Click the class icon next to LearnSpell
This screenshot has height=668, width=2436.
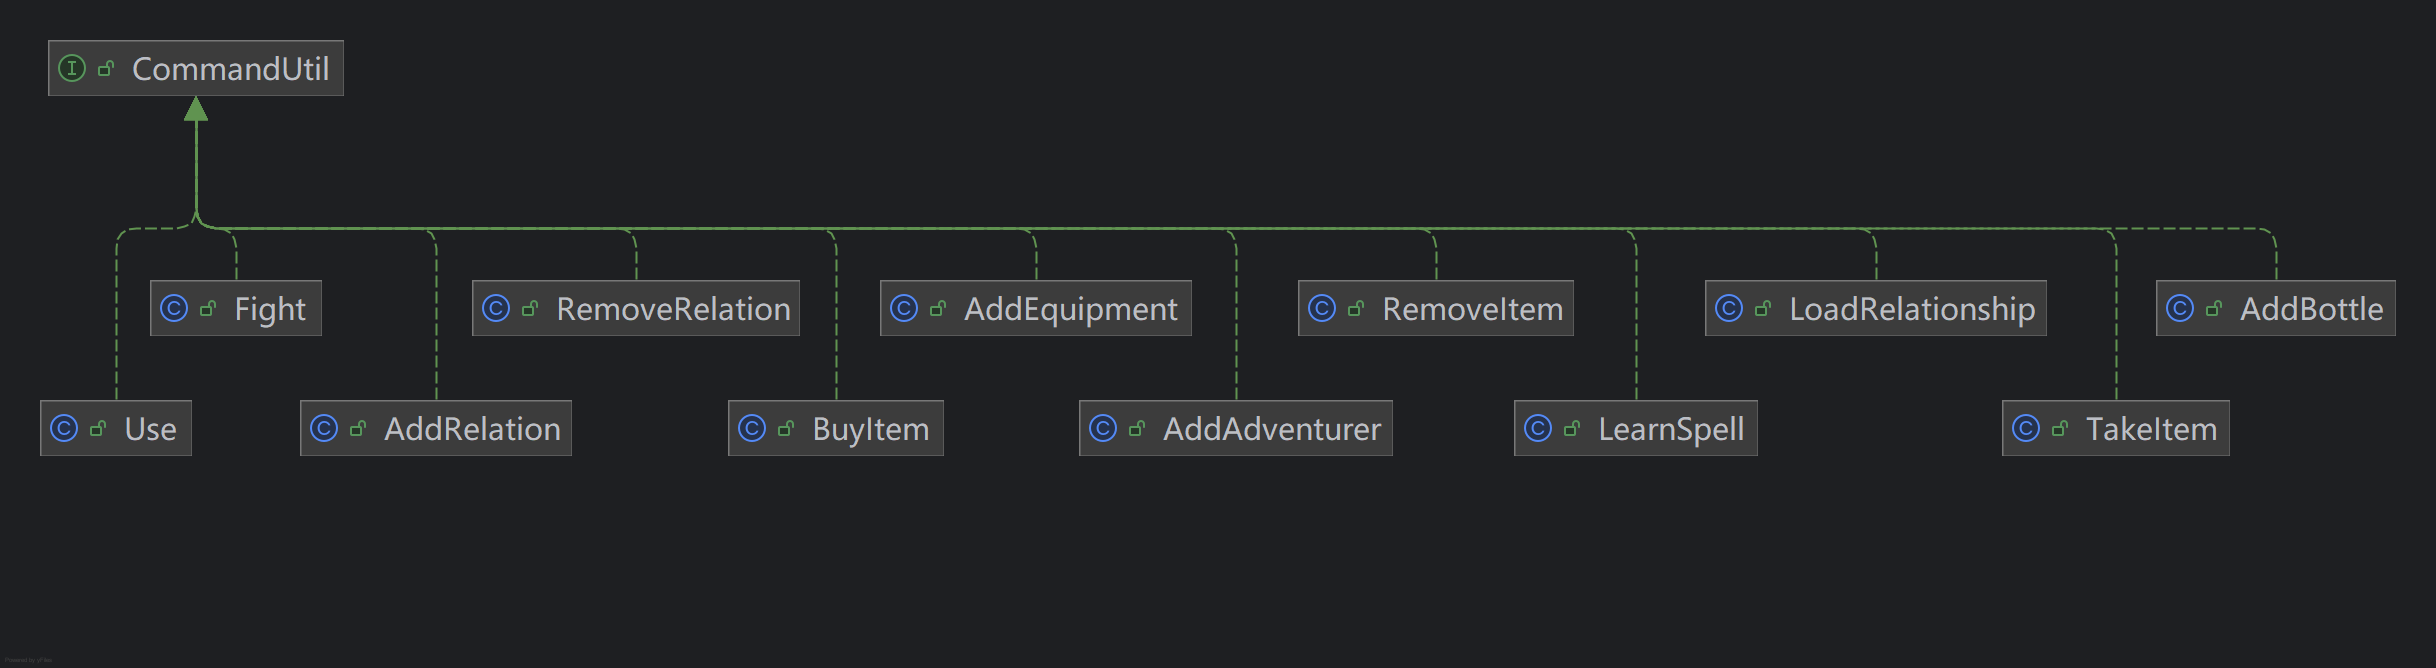[x=1538, y=429]
